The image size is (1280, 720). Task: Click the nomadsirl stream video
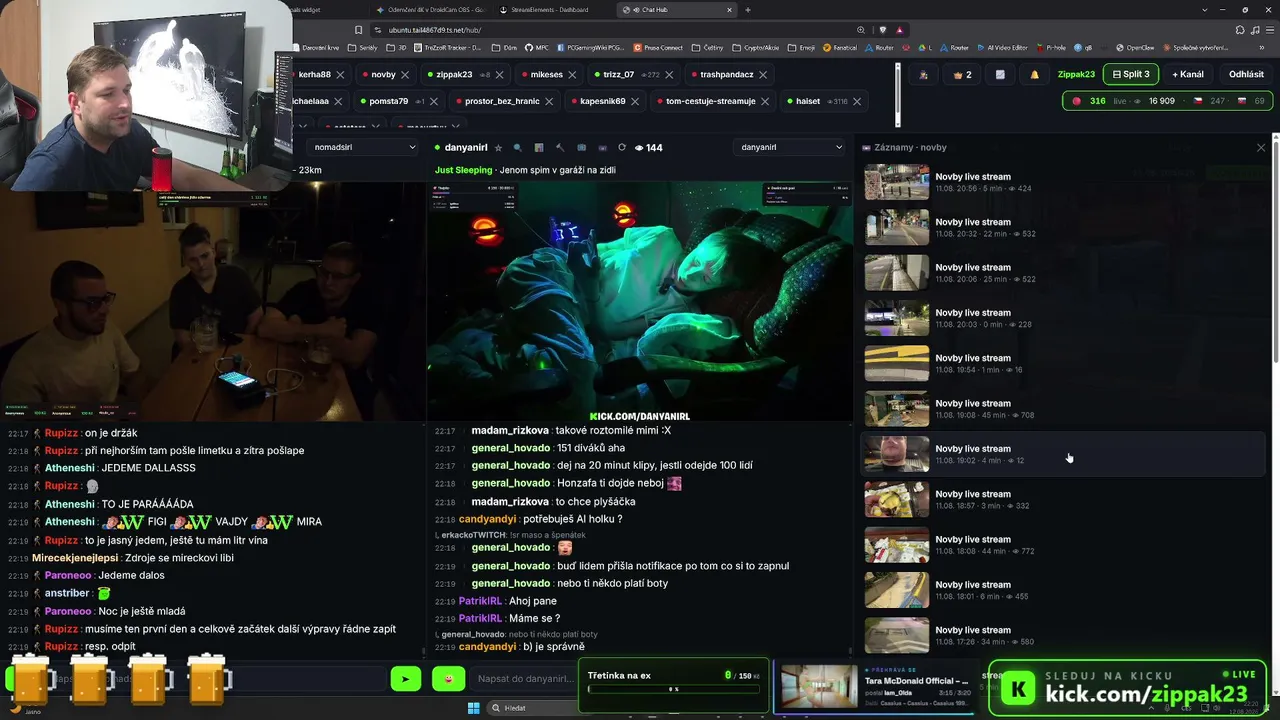click(x=212, y=300)
